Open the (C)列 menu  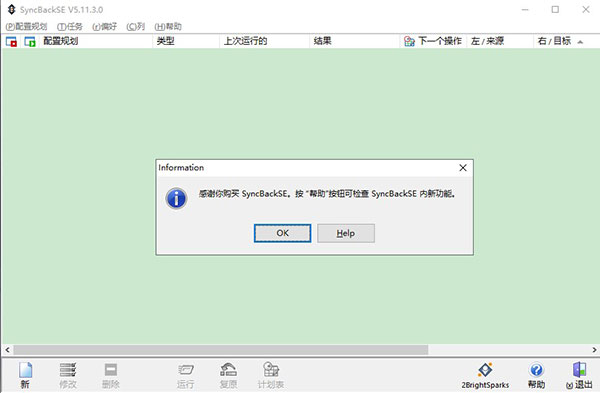(135, 26)
